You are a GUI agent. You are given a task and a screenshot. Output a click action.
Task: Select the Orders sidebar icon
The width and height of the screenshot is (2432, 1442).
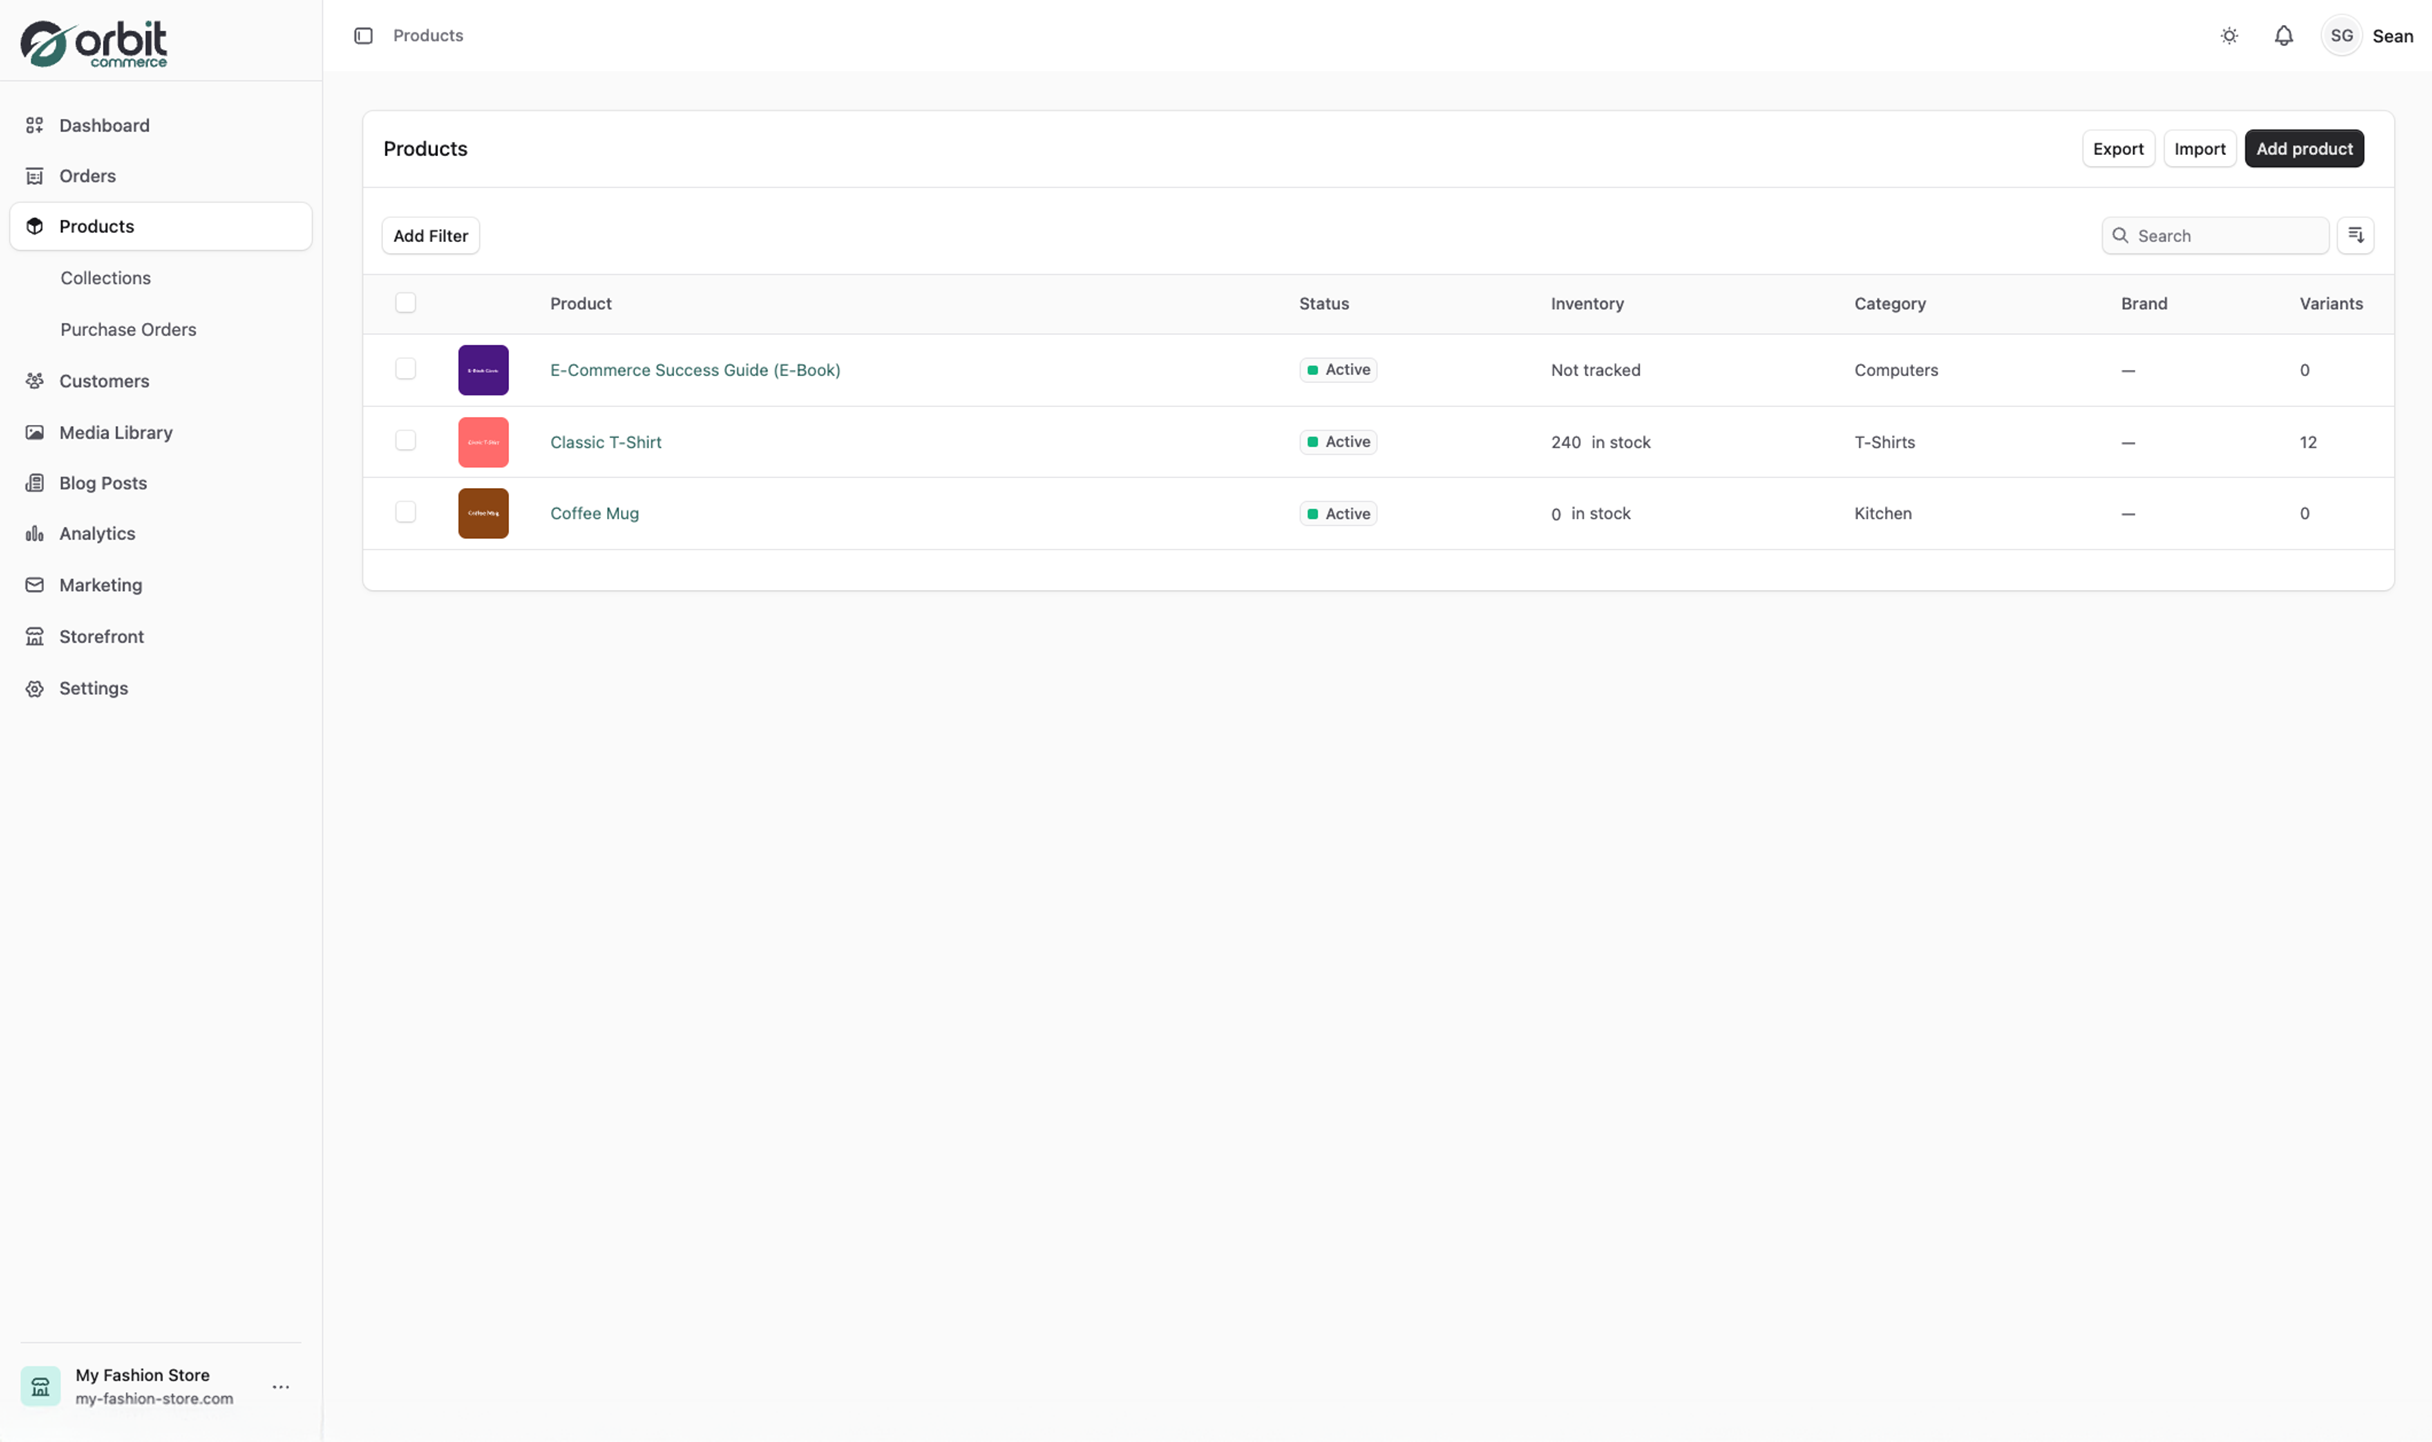click(35, 175)
